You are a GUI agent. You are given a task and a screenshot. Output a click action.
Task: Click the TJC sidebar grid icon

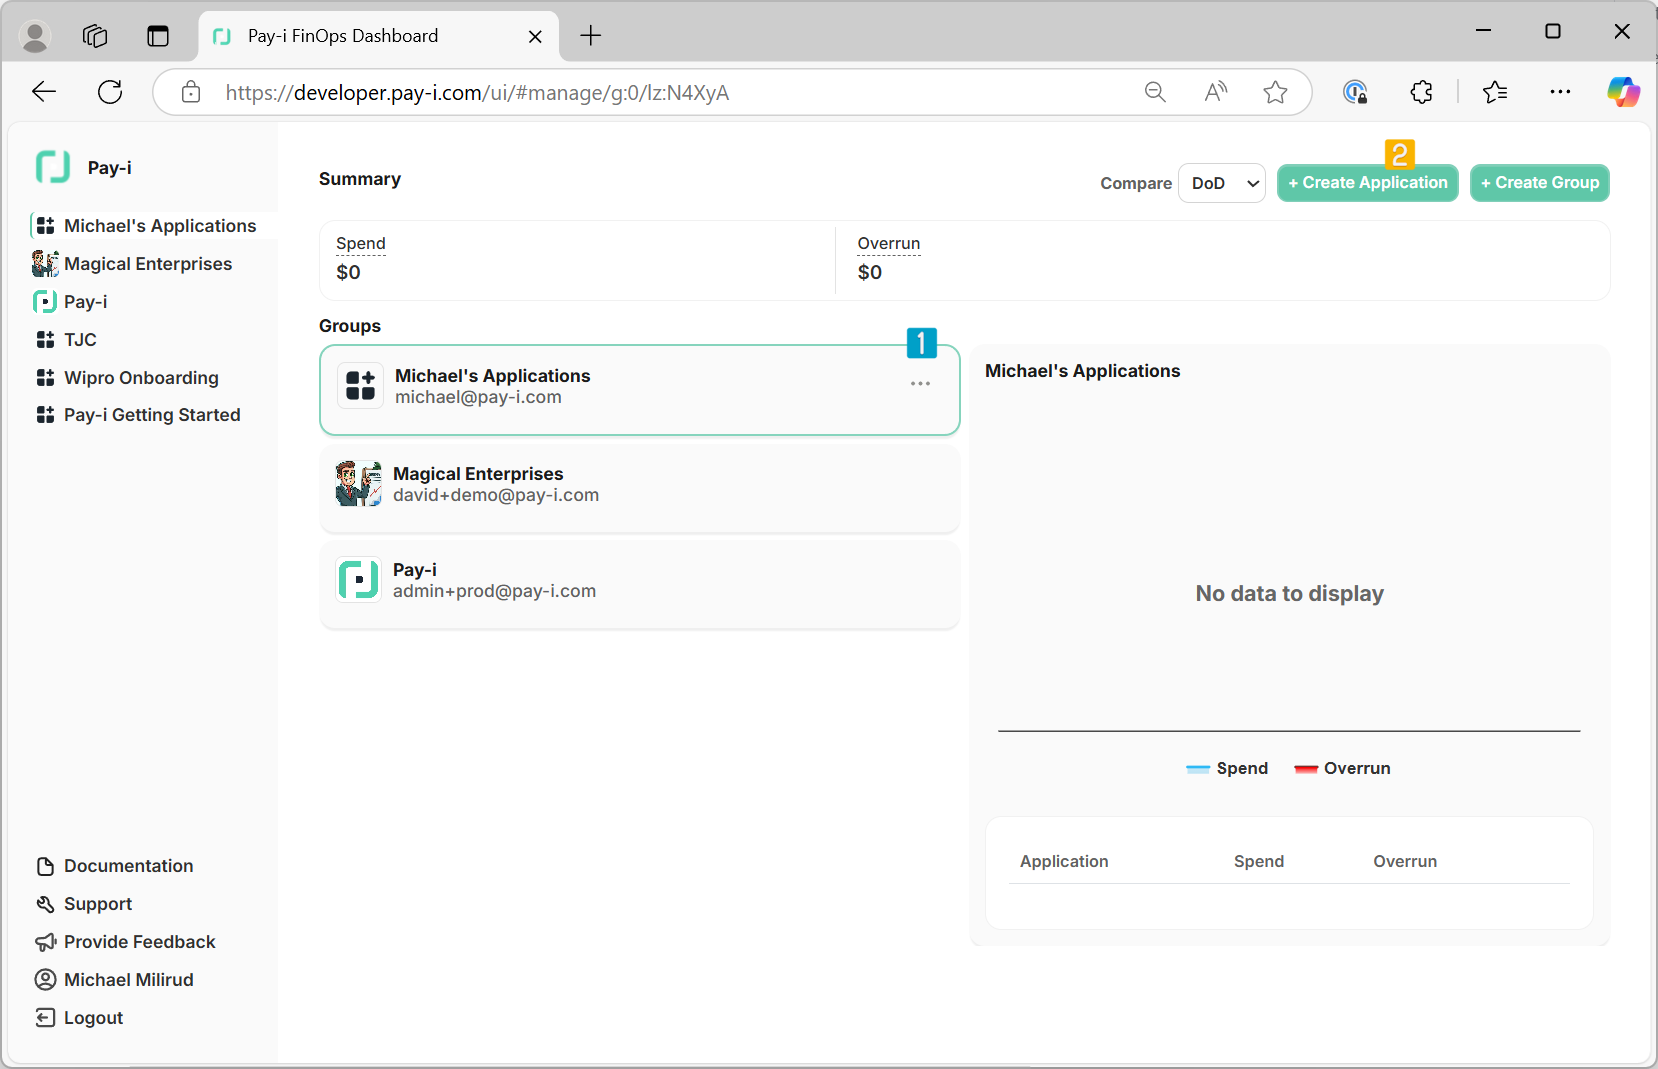pos(45,340)
